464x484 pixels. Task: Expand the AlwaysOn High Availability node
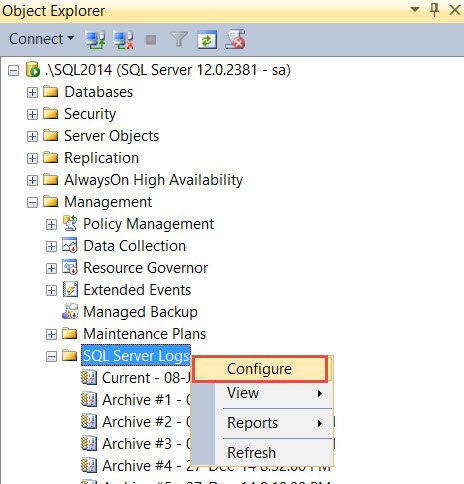(x=32, y=180)
